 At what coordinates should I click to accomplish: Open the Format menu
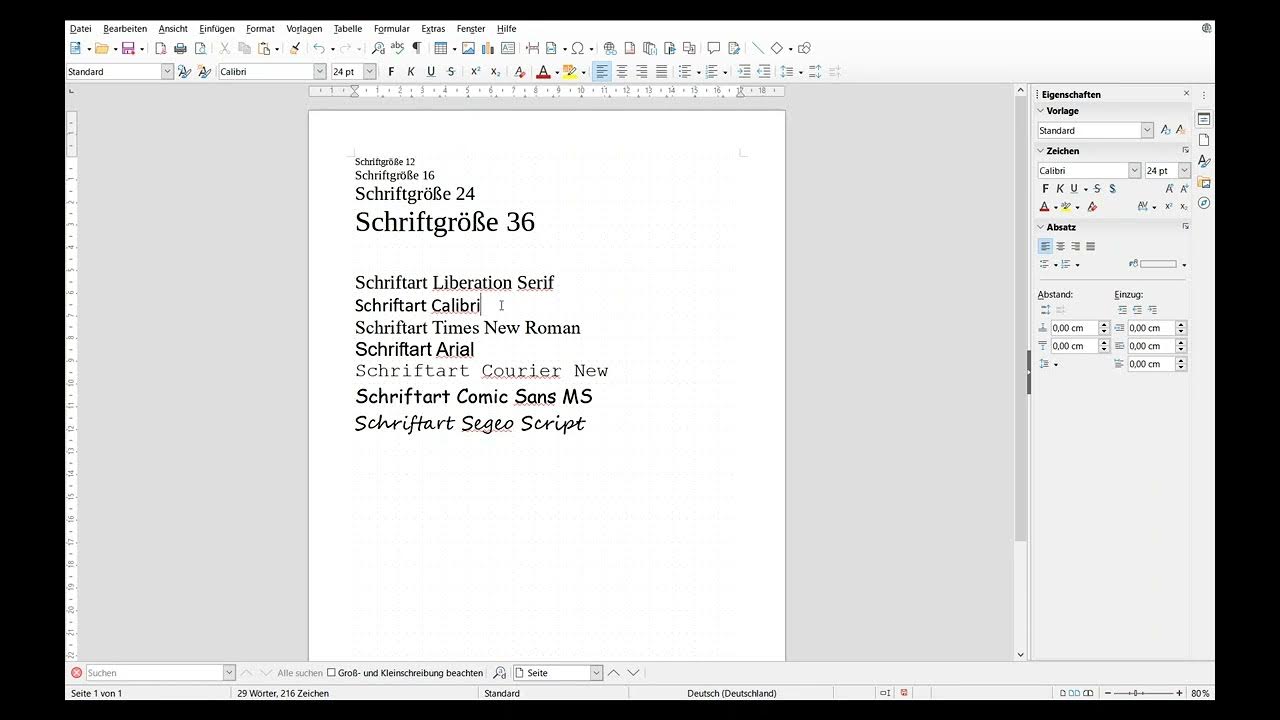pyautogui.click(x=260, y=29)
